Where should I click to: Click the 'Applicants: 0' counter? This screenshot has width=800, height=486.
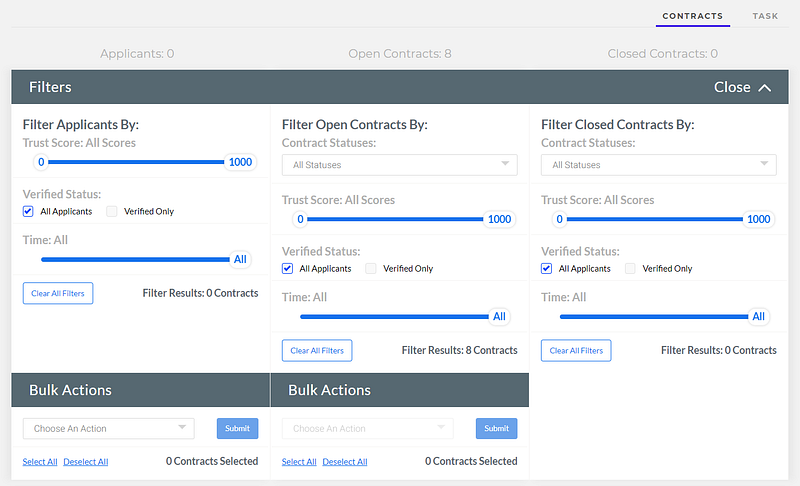coord(137,54)
